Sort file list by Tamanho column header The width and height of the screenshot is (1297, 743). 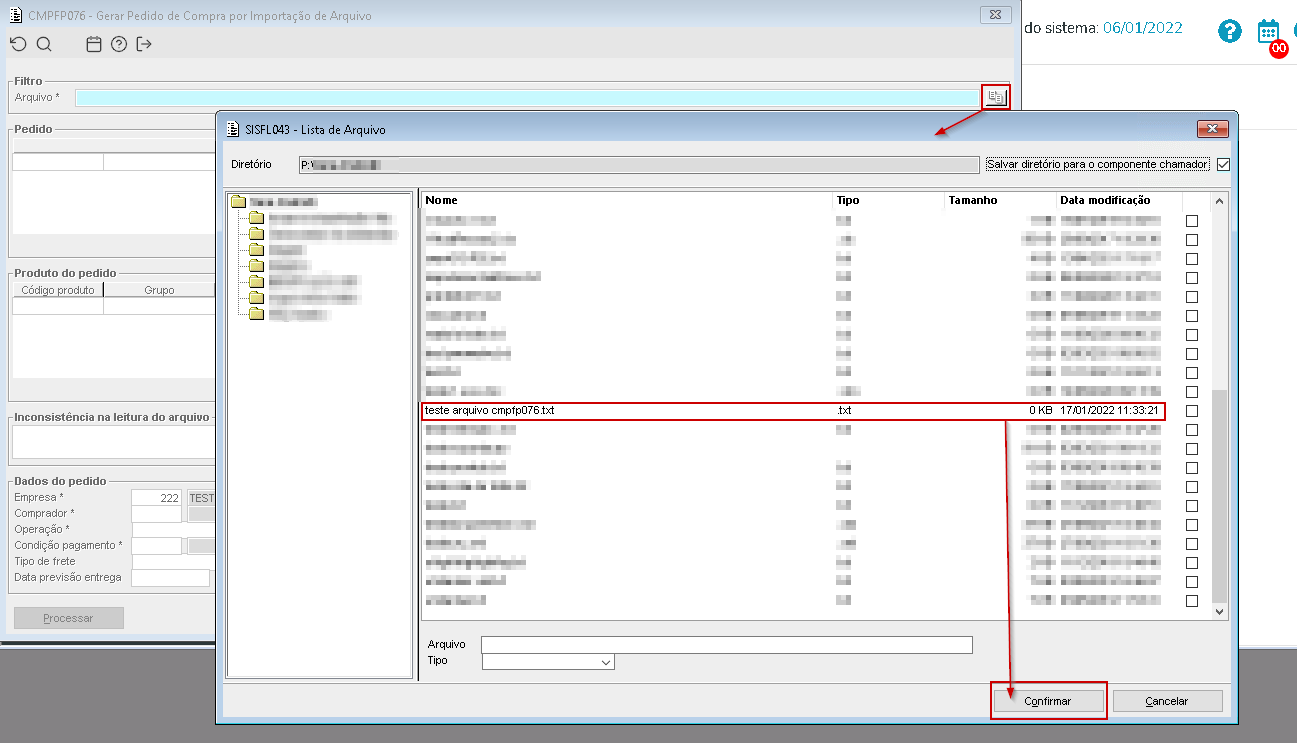point(1000,201)
